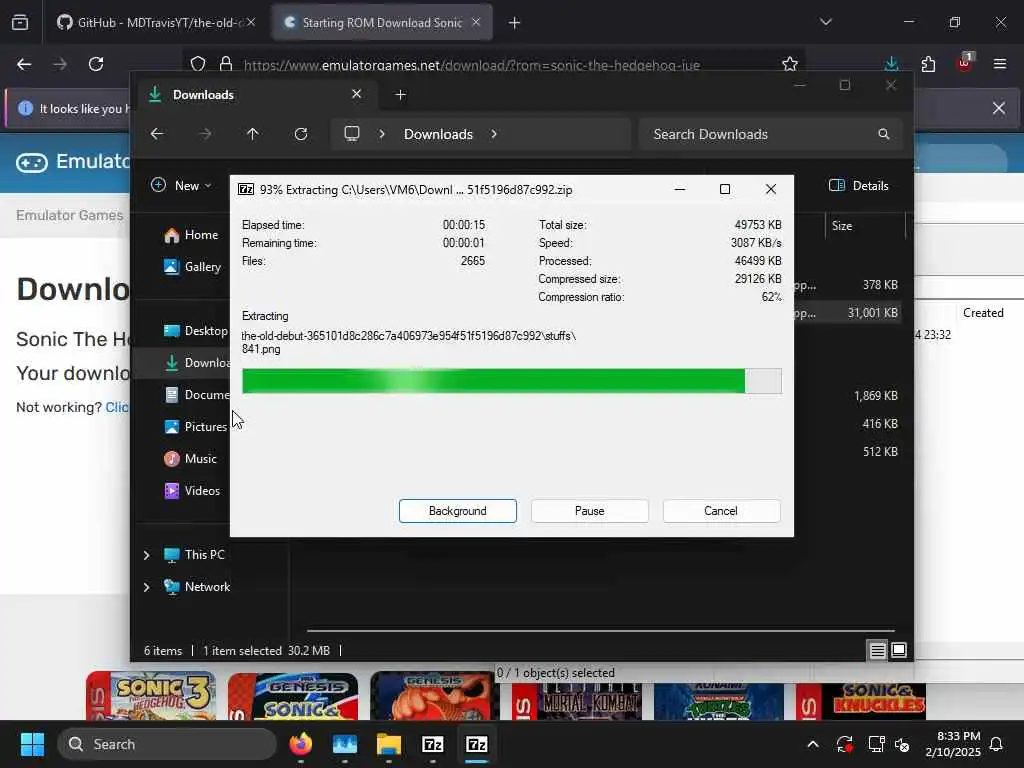The width and height of the screenshot is (1024, 768).
Task: Dismiss the Firefox notification bar
Action: click(999, 108)
